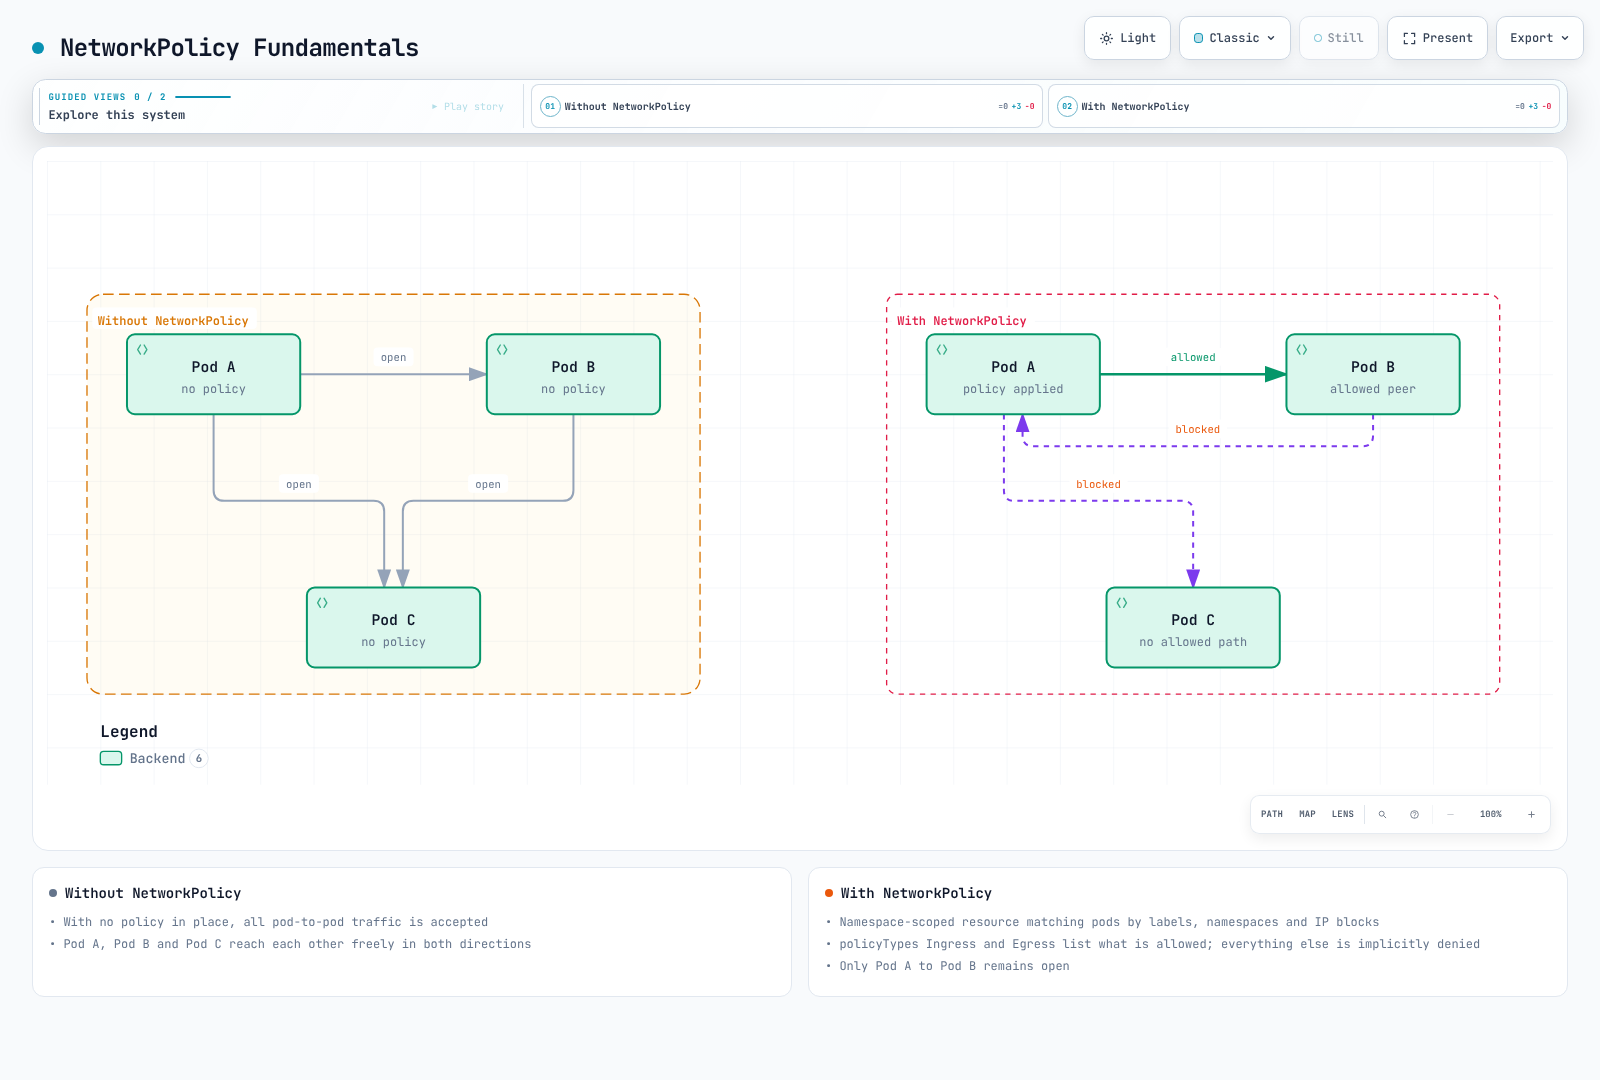Click the blue dot beside the title
Image resolution: width=1600 pixels, height=1080 pixels.
(x=38, y=48)
